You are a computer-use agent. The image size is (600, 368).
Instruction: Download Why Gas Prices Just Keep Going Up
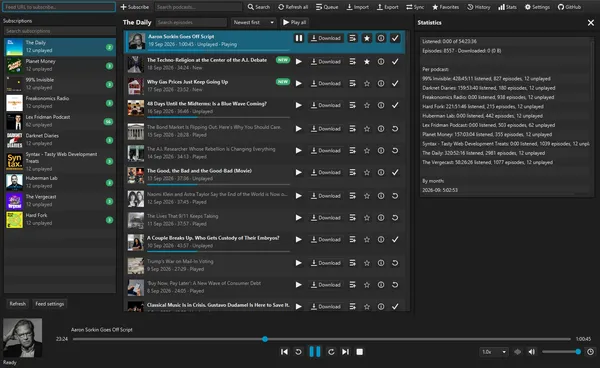(326, 83)
